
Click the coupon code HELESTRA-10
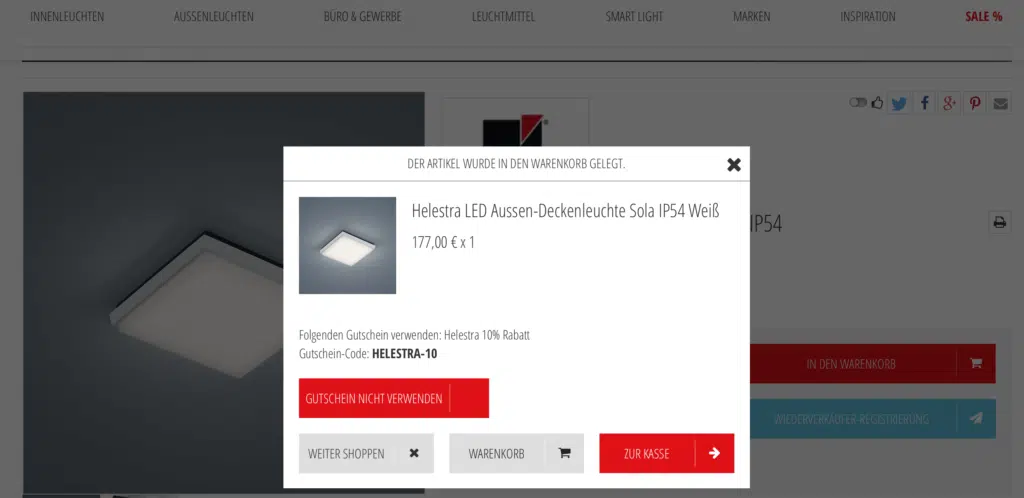[404, 354]
